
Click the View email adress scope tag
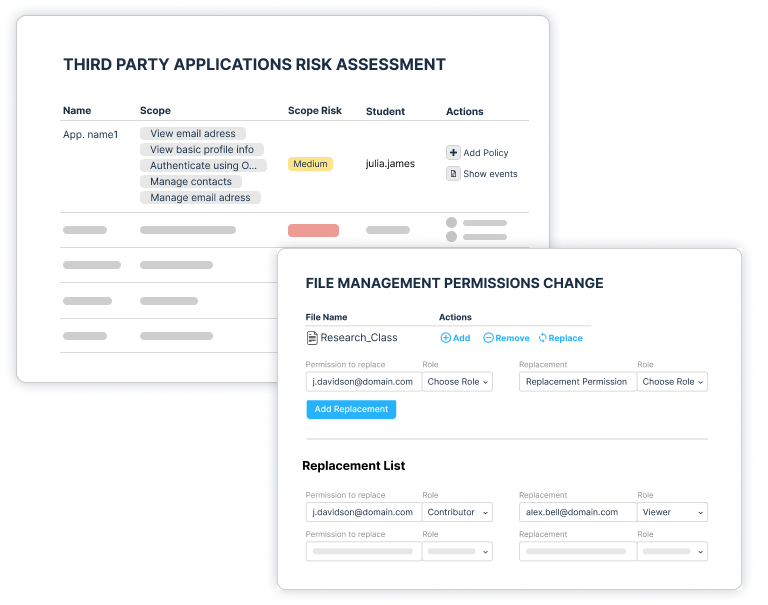point(193,133)
